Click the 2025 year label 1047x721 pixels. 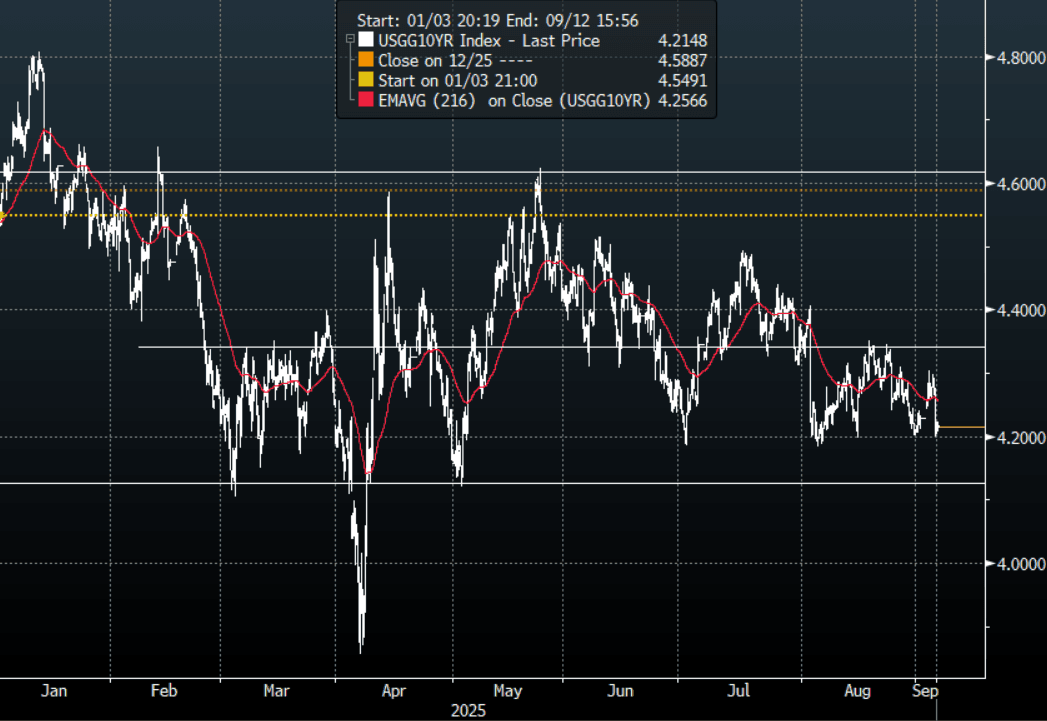point(468,710)
